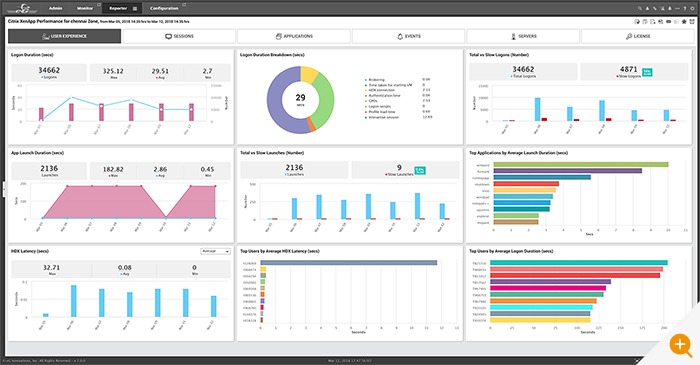This screenshot has height=365, width=700.
Task: Click the green percentage badge beside Slow Logons
Action: pos(647,72)
